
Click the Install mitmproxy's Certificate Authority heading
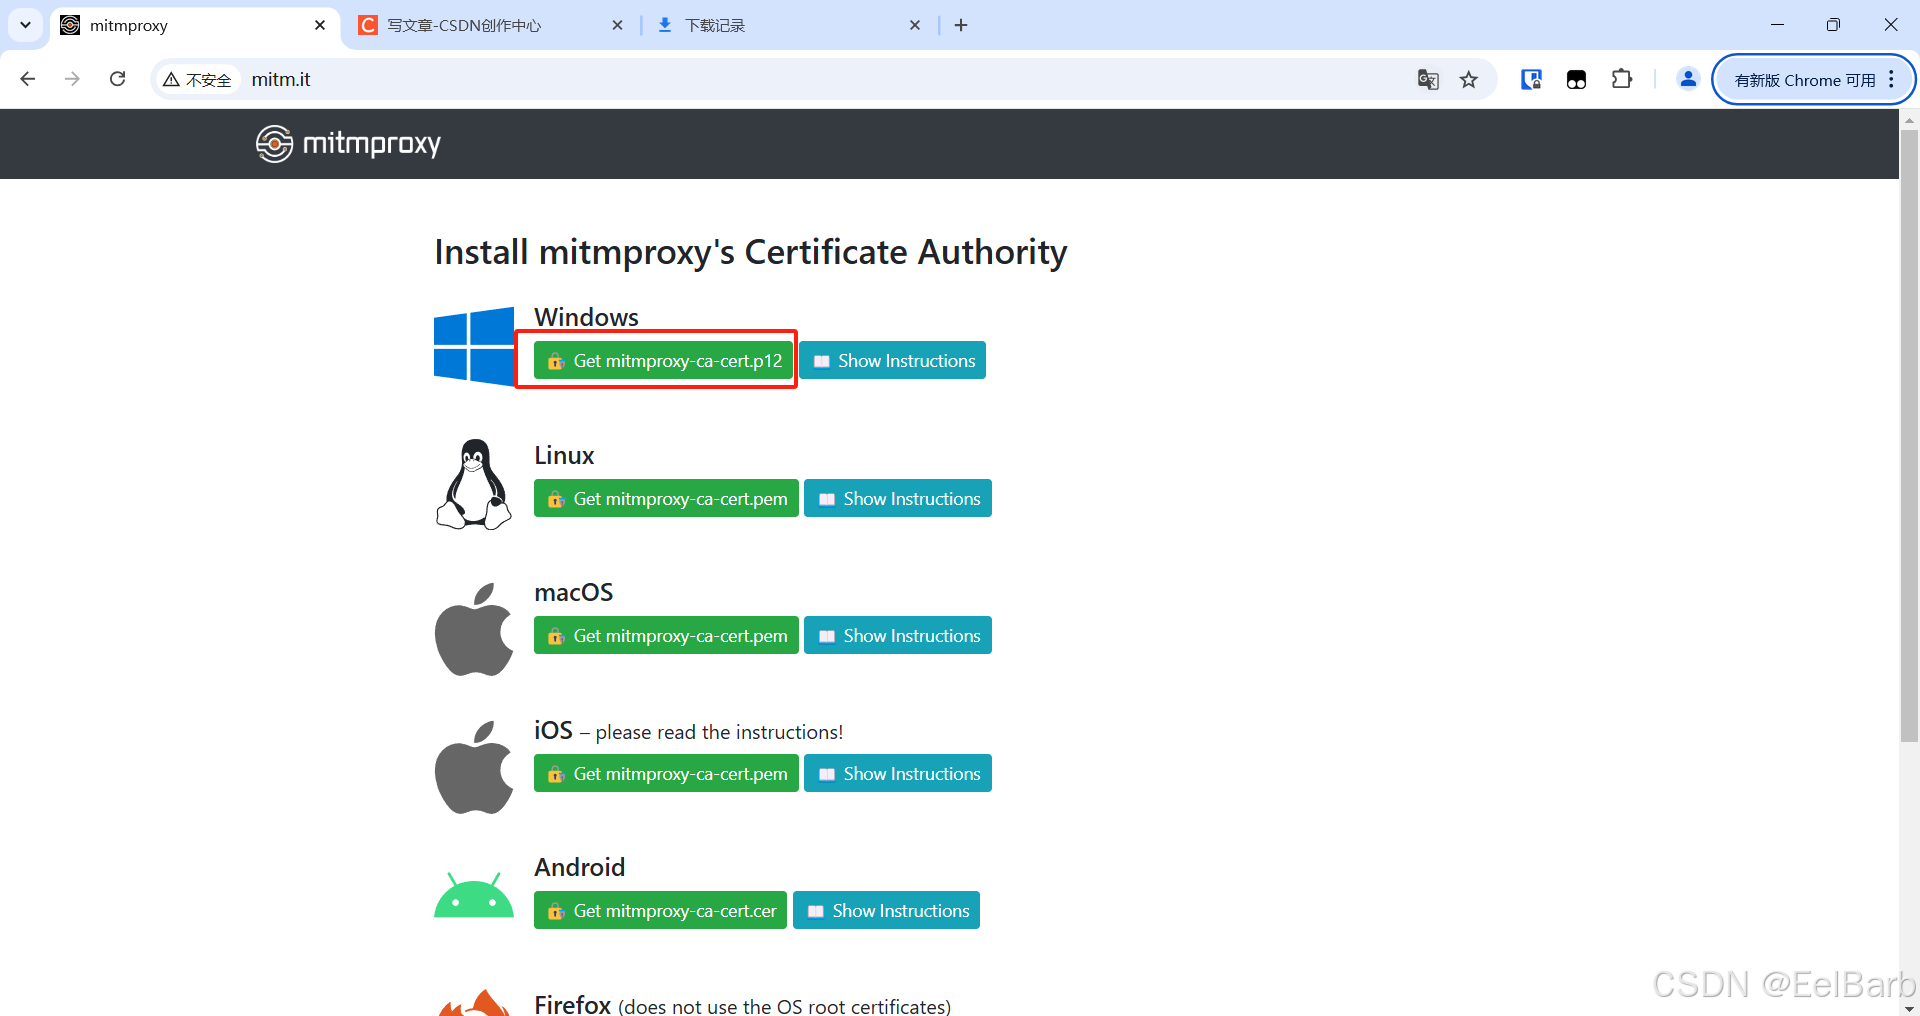[751, 252]
